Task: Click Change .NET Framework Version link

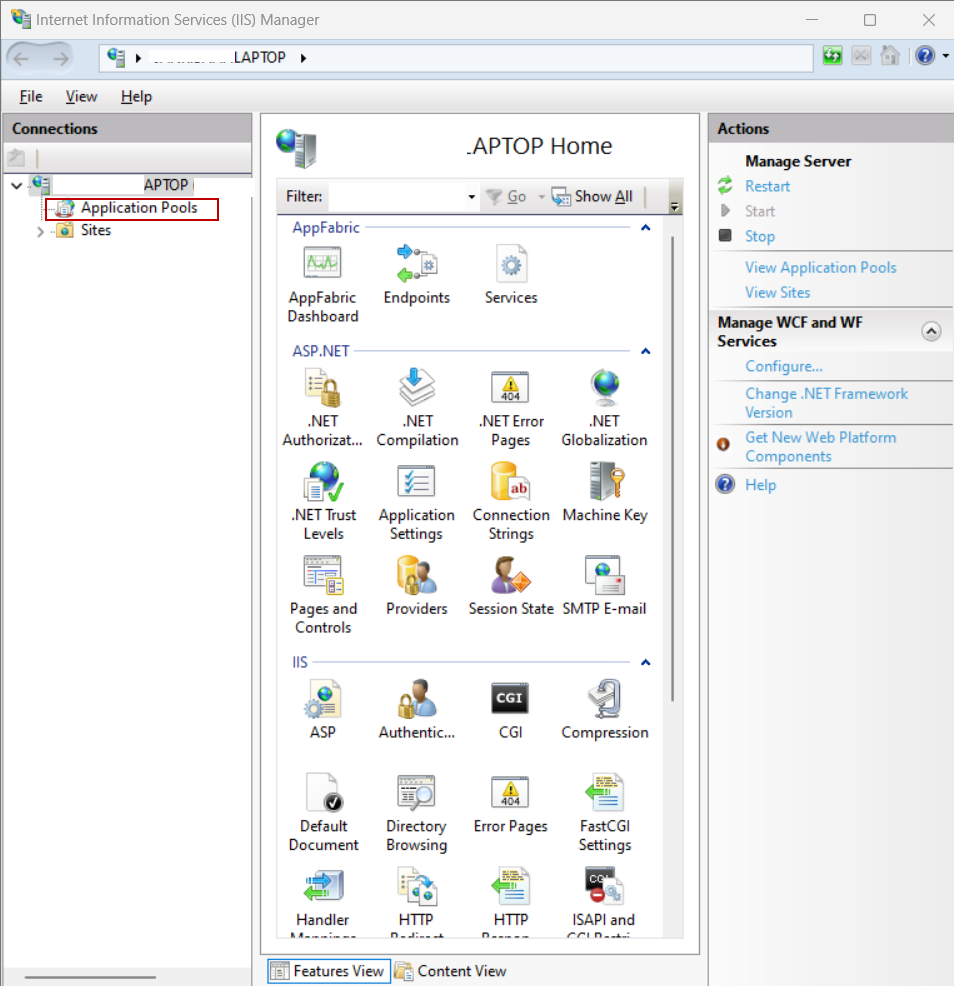Action: (x=826, y=403)
